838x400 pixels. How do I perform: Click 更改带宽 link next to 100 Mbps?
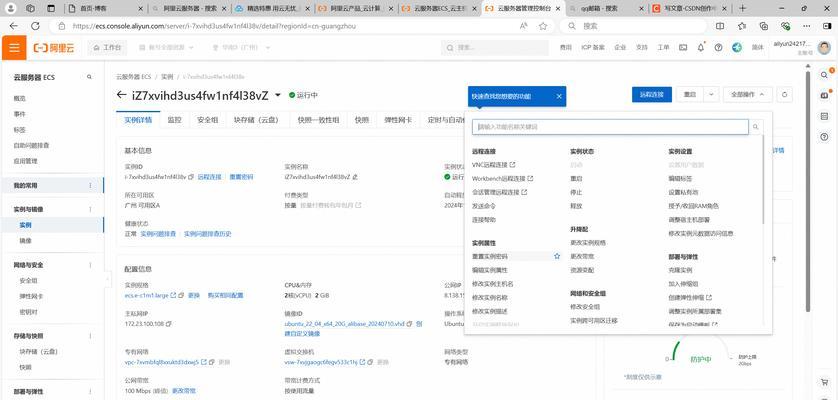click(183, 391)
